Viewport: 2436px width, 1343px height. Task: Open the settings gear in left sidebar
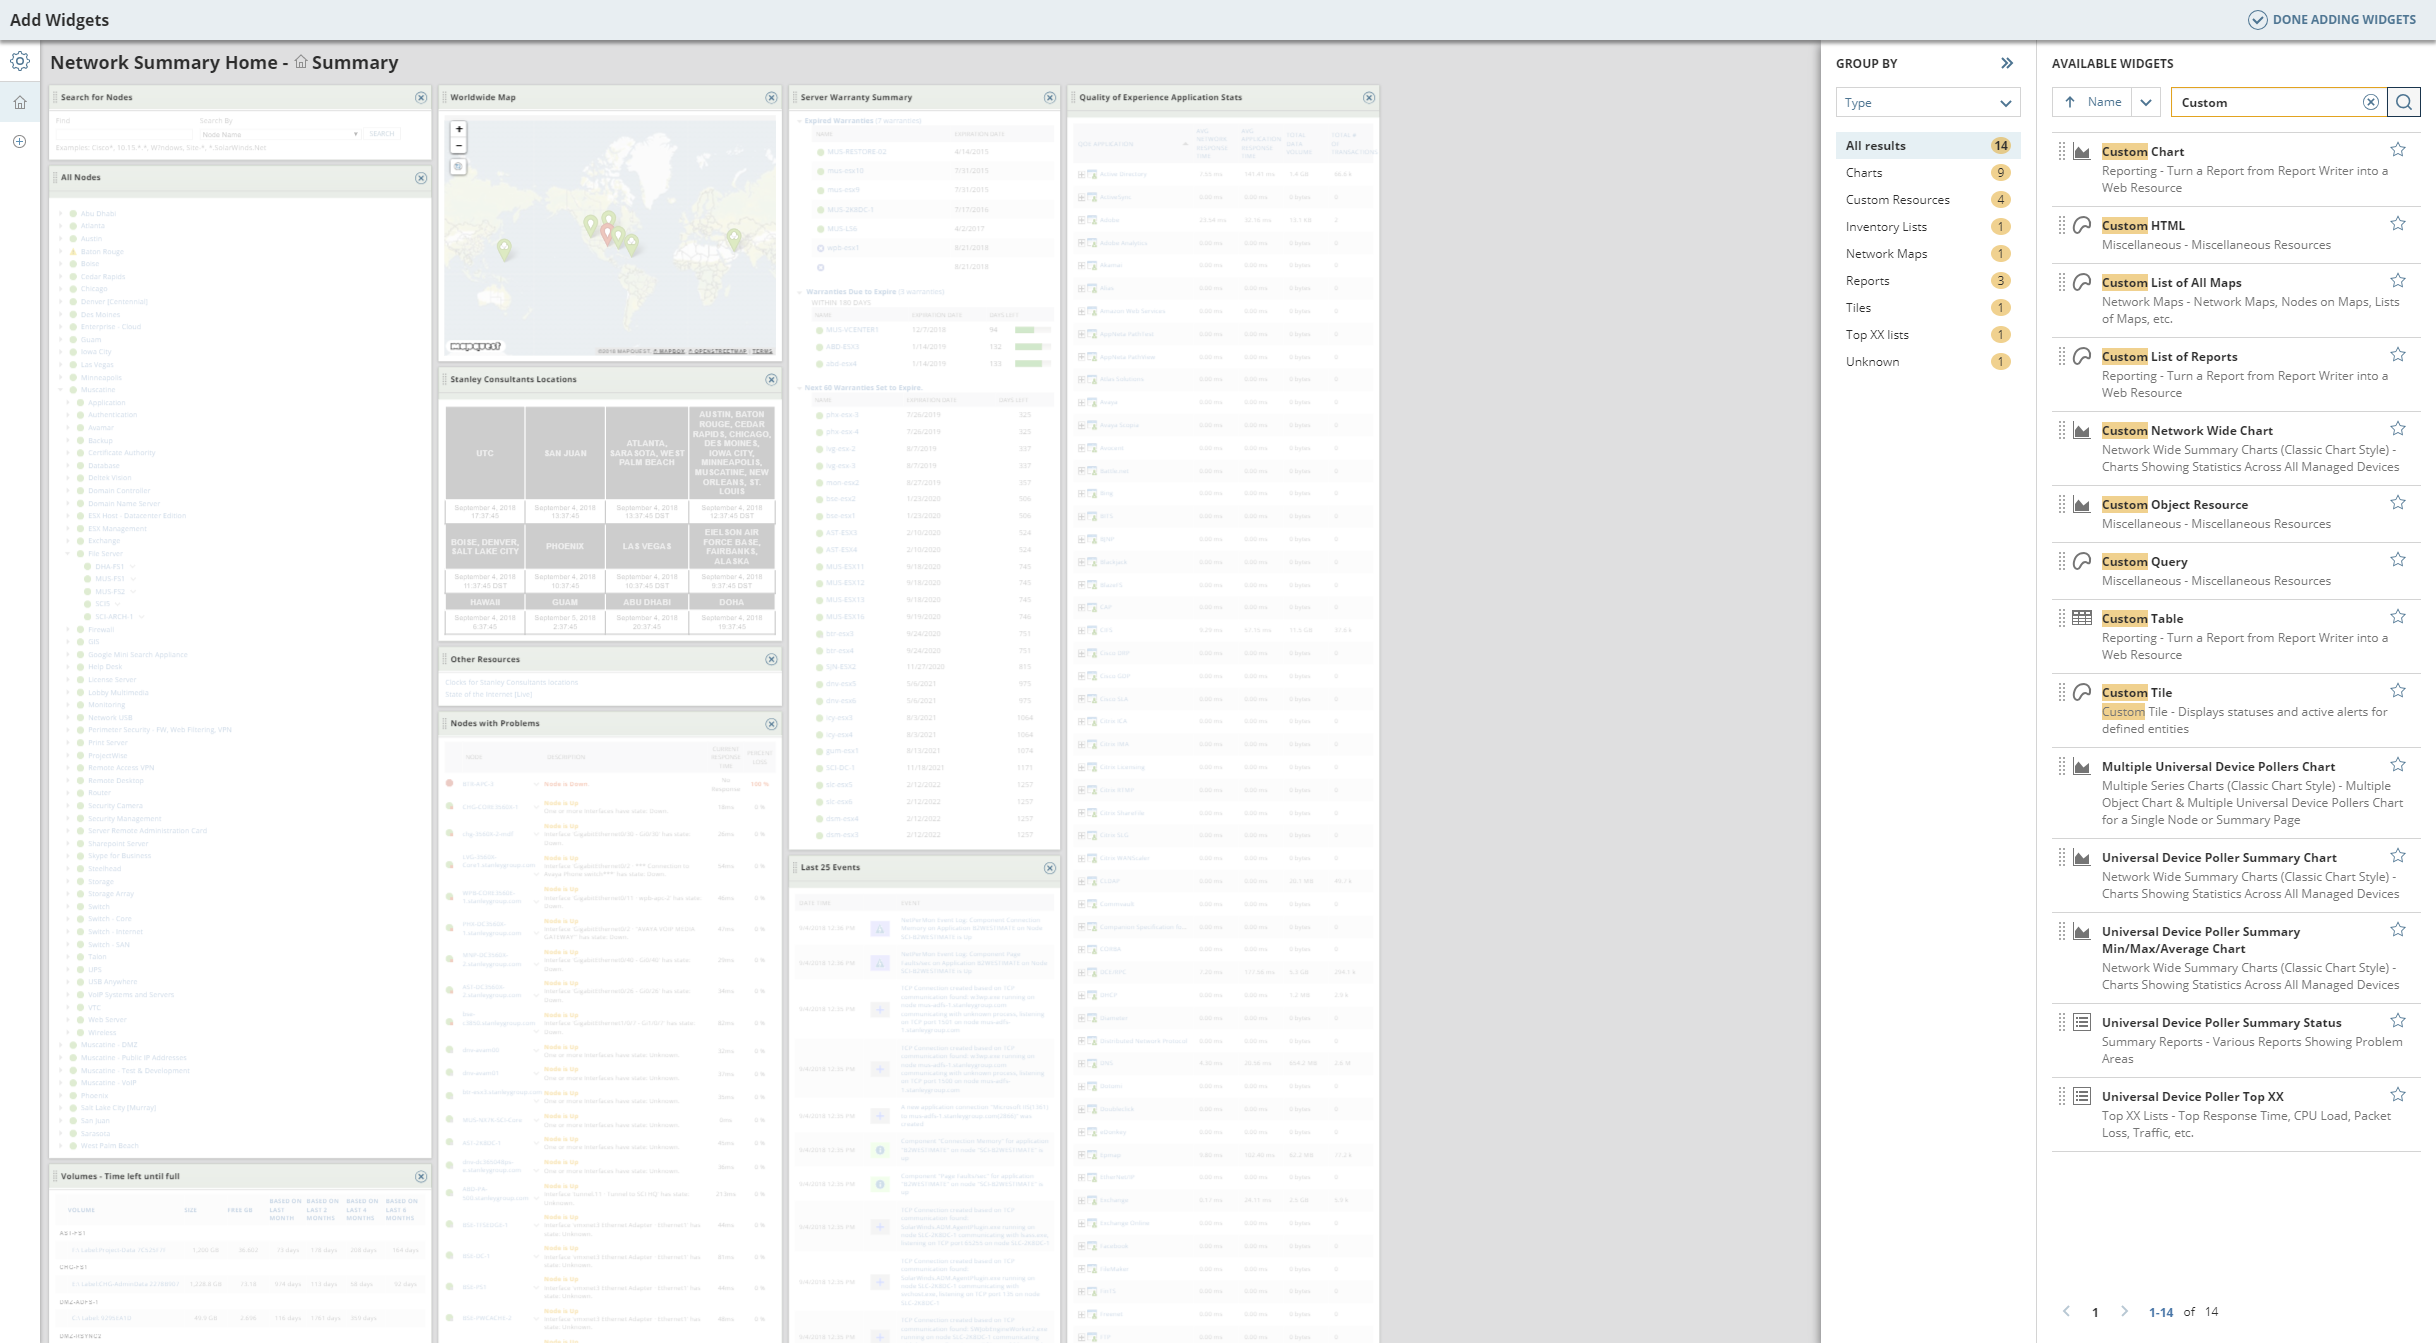coord(20,62)
